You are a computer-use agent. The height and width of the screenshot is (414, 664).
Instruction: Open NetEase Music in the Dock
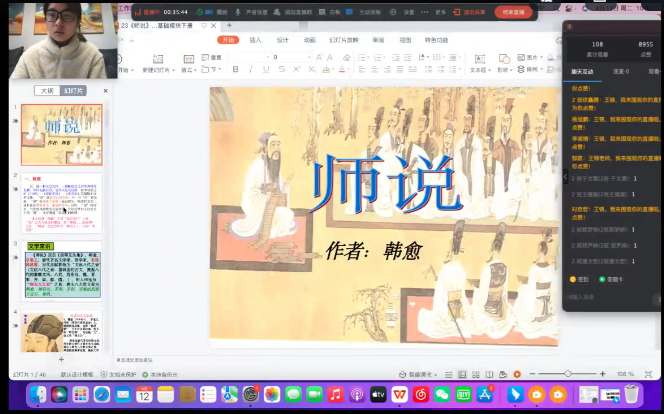point(421,395)
